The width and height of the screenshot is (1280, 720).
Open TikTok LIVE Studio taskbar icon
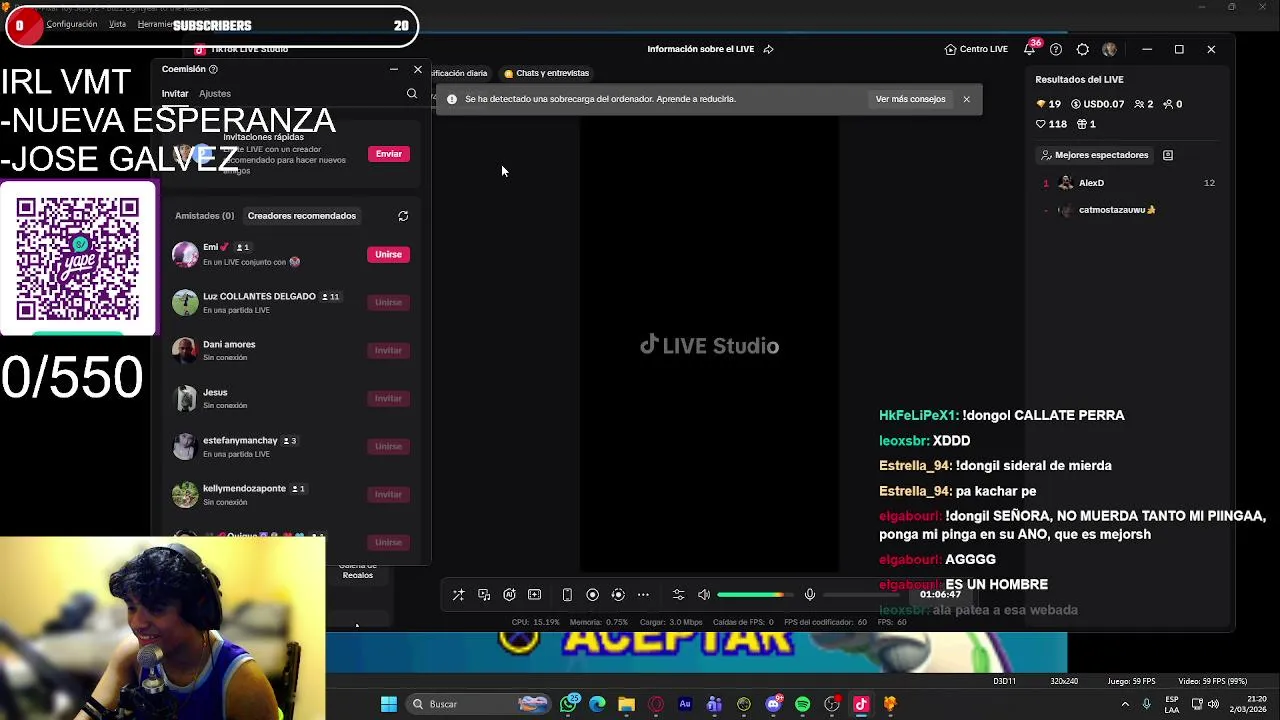(861, 704)
